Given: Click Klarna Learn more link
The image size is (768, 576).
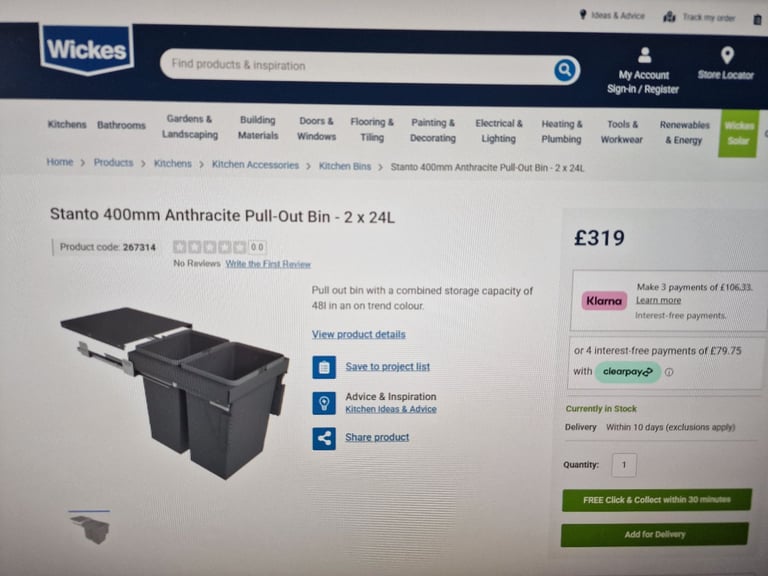Looking at the screenshot, I should [x=658, y=300].
